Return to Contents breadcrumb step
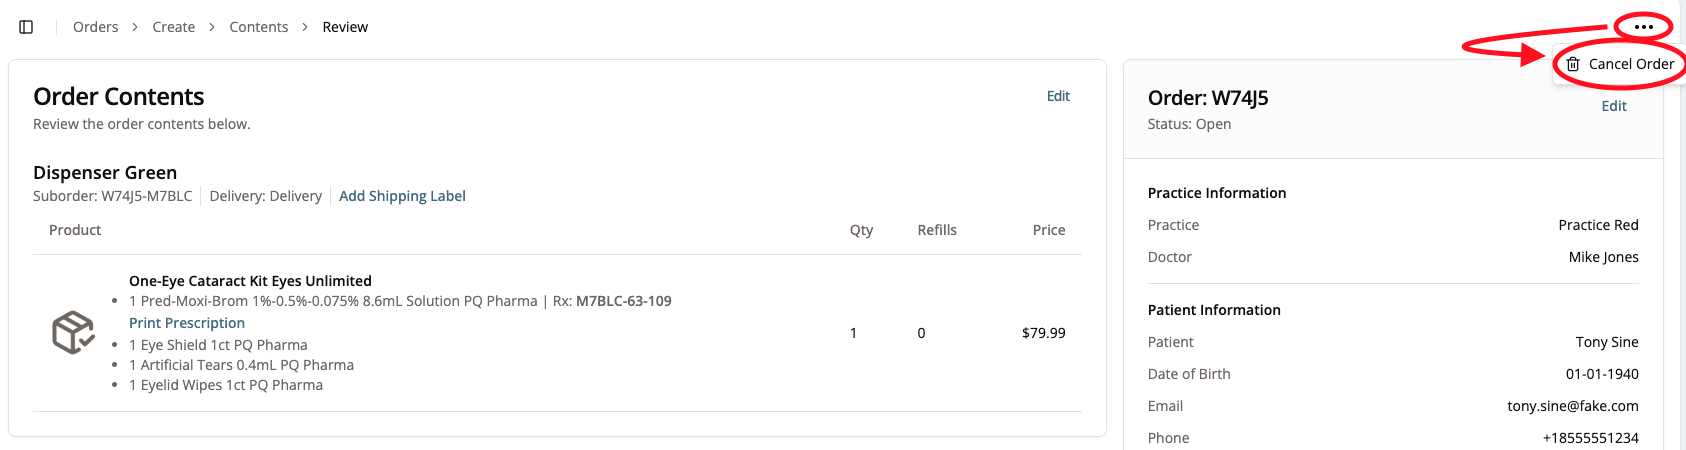 click(x=258, y=27)
